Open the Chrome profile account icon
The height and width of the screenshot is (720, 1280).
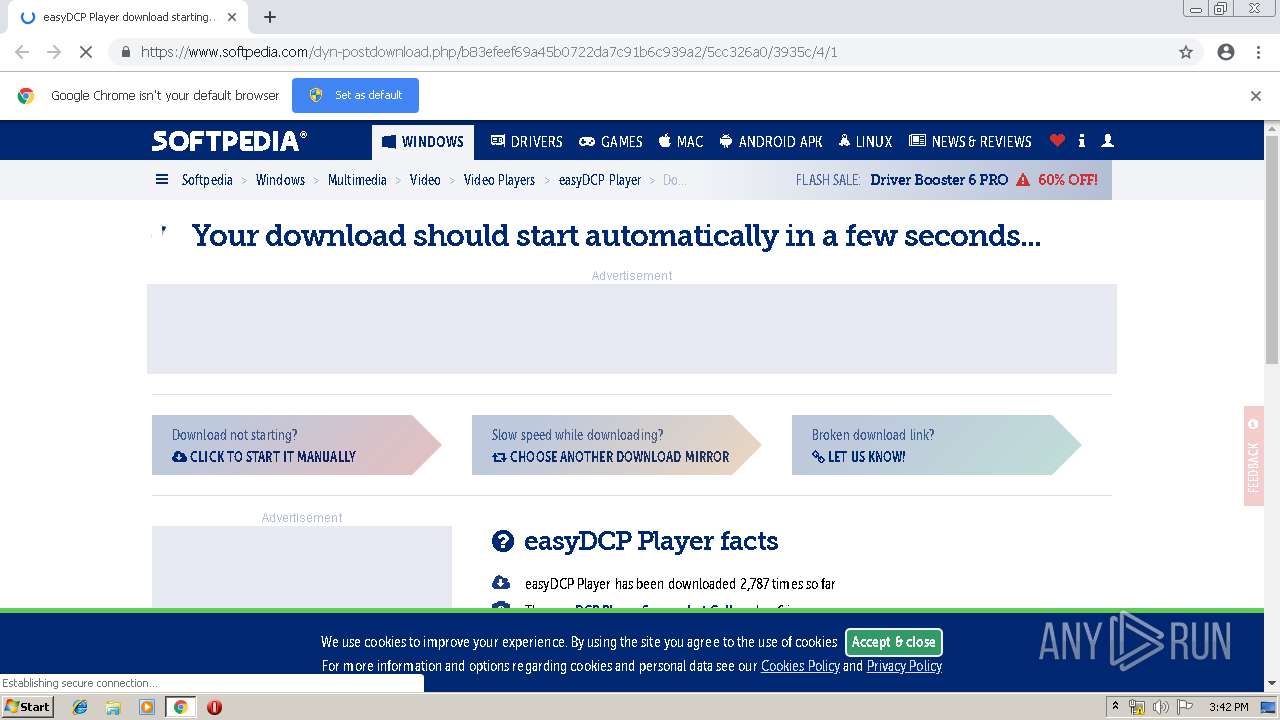[1226, 52]
